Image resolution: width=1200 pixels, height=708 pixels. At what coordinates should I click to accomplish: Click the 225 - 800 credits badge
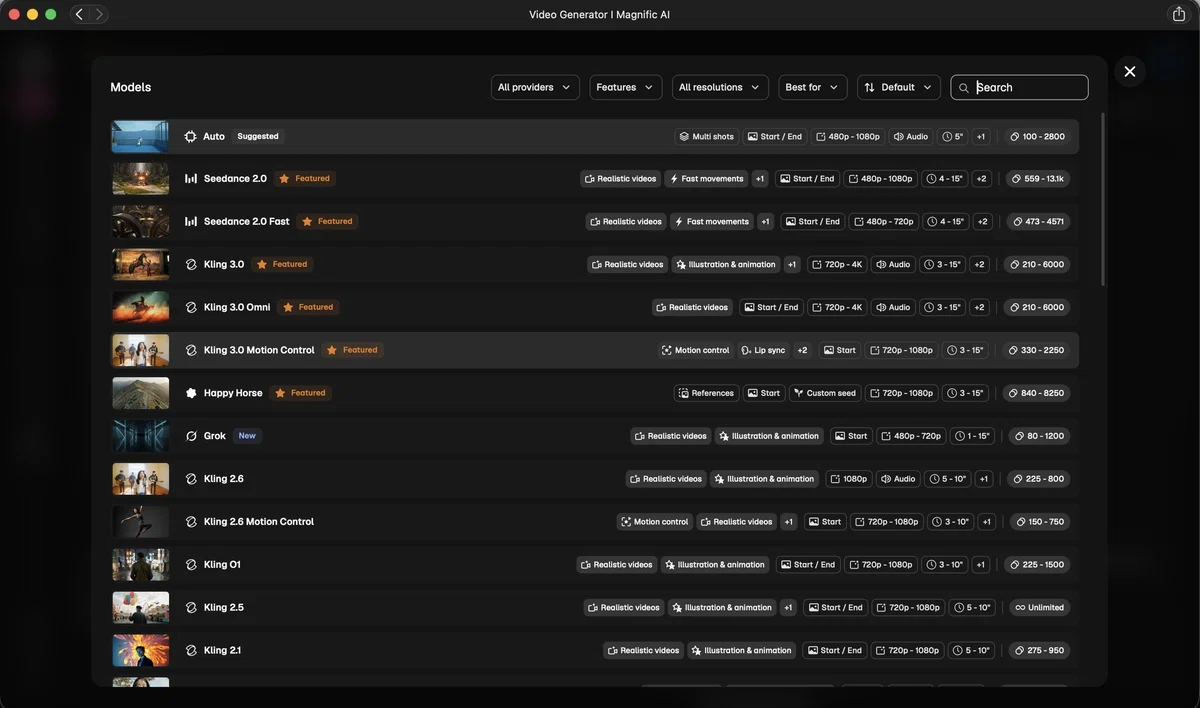[x=1038, y=479]
